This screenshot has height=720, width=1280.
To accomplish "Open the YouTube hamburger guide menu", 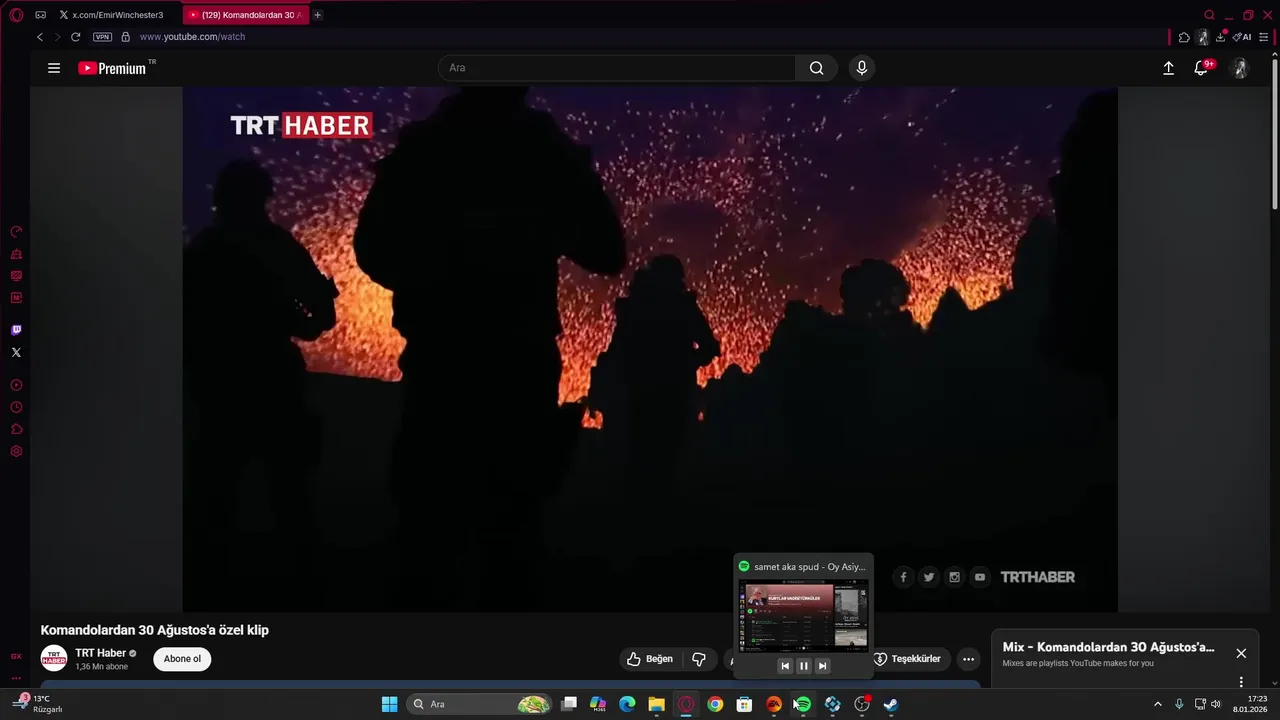I will (x=54, y=68).
